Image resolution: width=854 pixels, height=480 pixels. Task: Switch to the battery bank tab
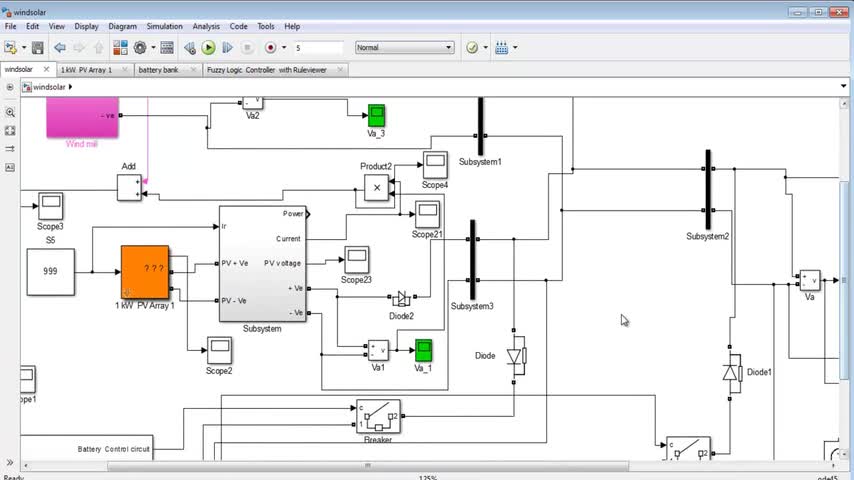click(158, 70)
